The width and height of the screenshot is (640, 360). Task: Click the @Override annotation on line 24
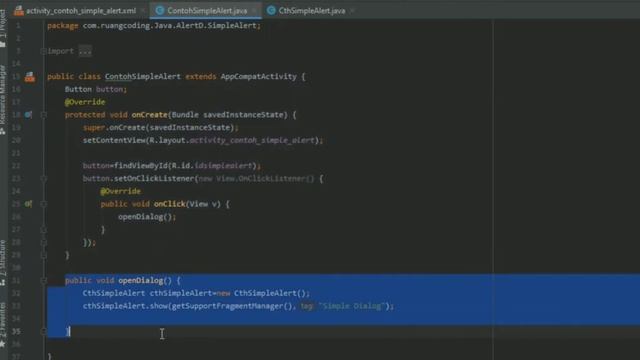tap(120, 191)
